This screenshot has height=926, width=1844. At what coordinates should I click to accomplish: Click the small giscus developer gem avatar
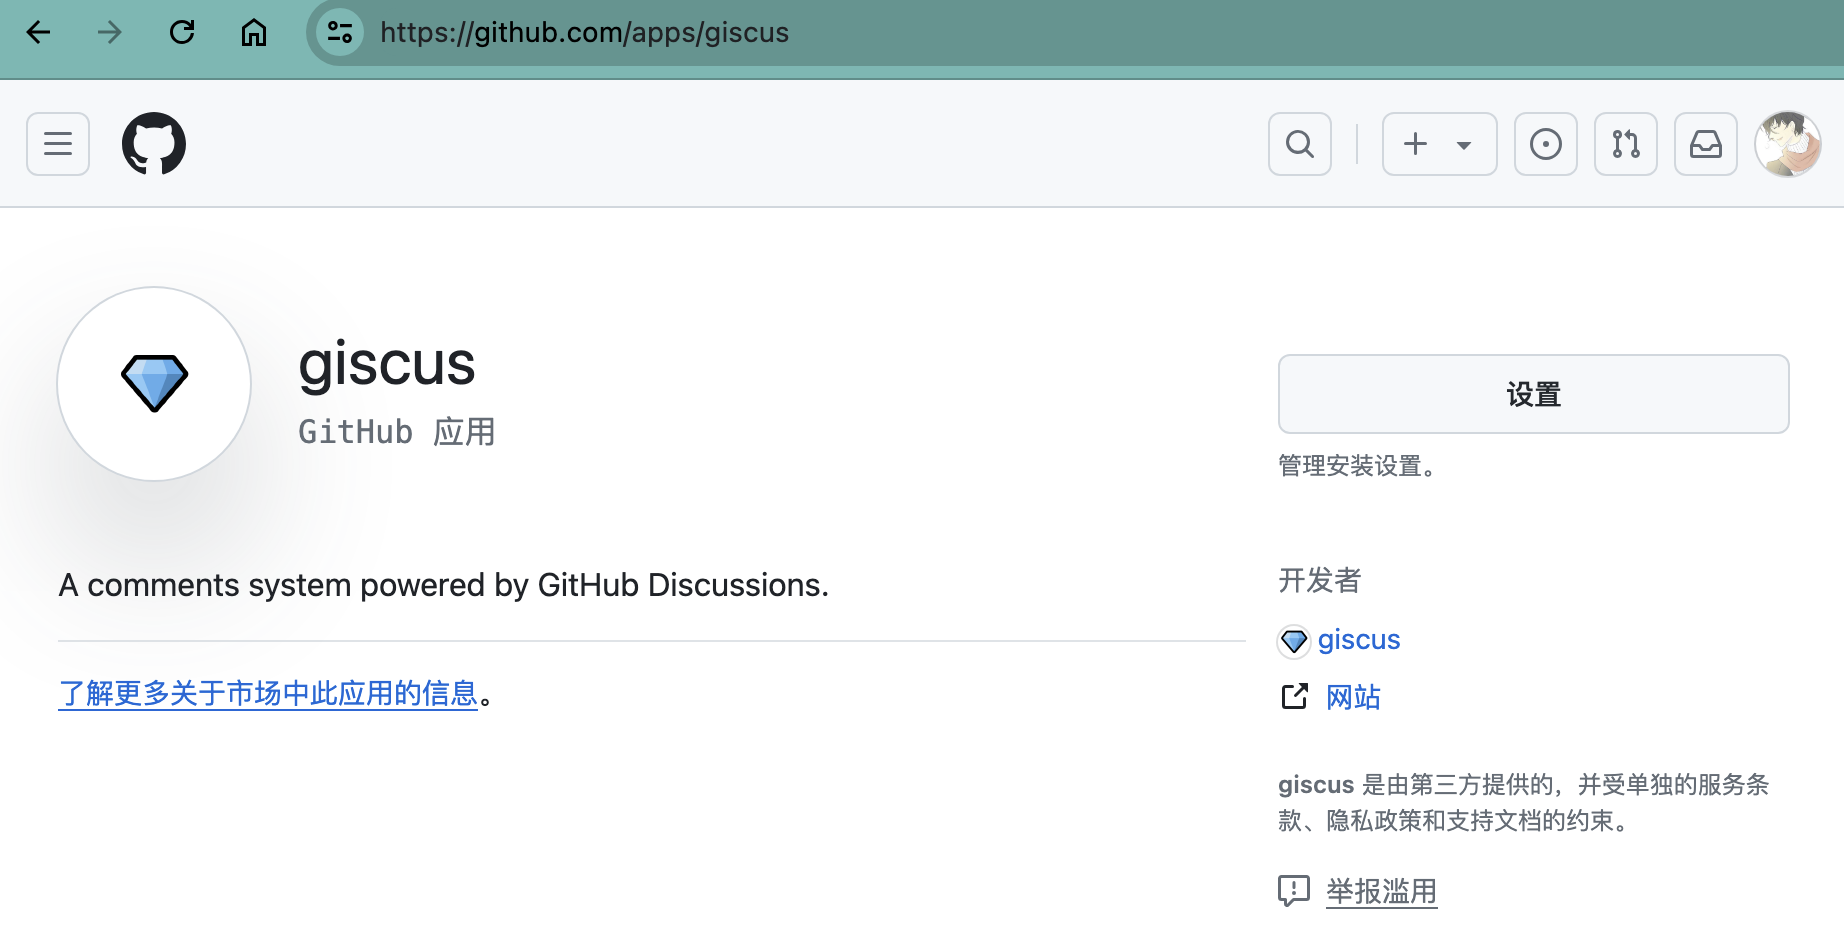pyautogui.click(x=1294, y=641)
